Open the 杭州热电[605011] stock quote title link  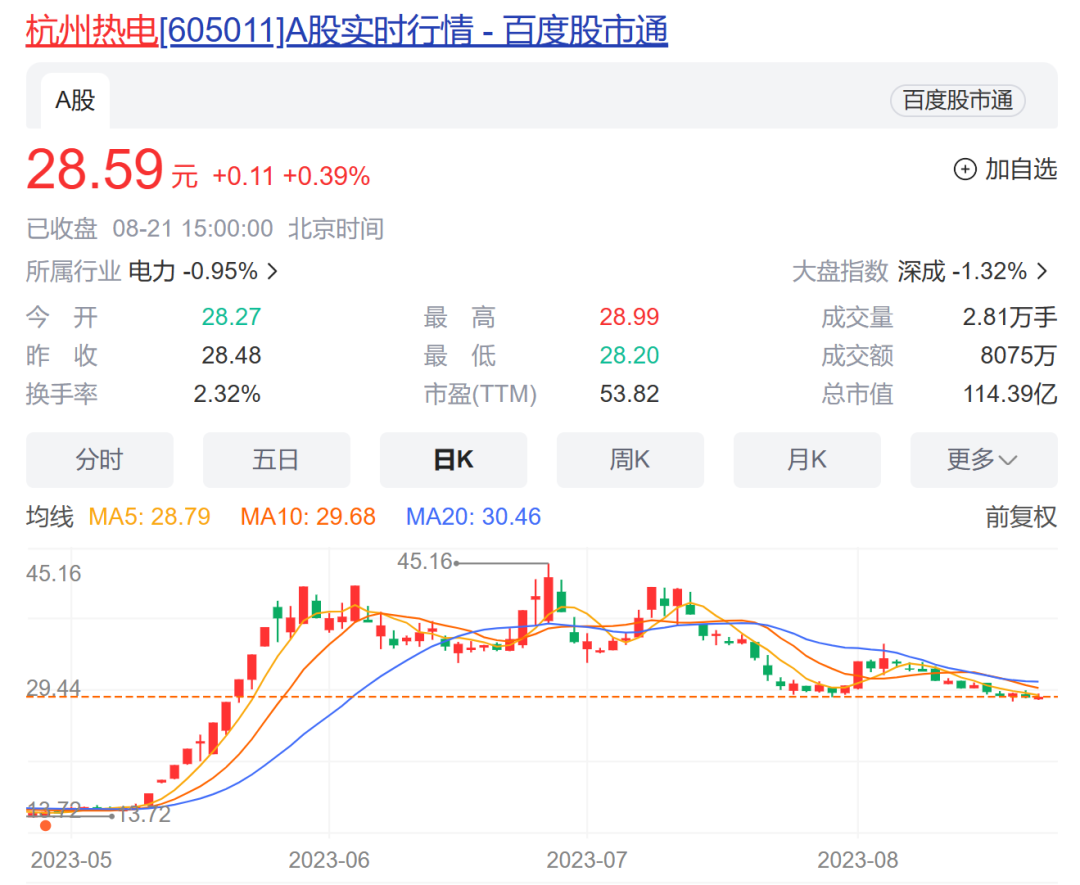click(x=346, y=31)
